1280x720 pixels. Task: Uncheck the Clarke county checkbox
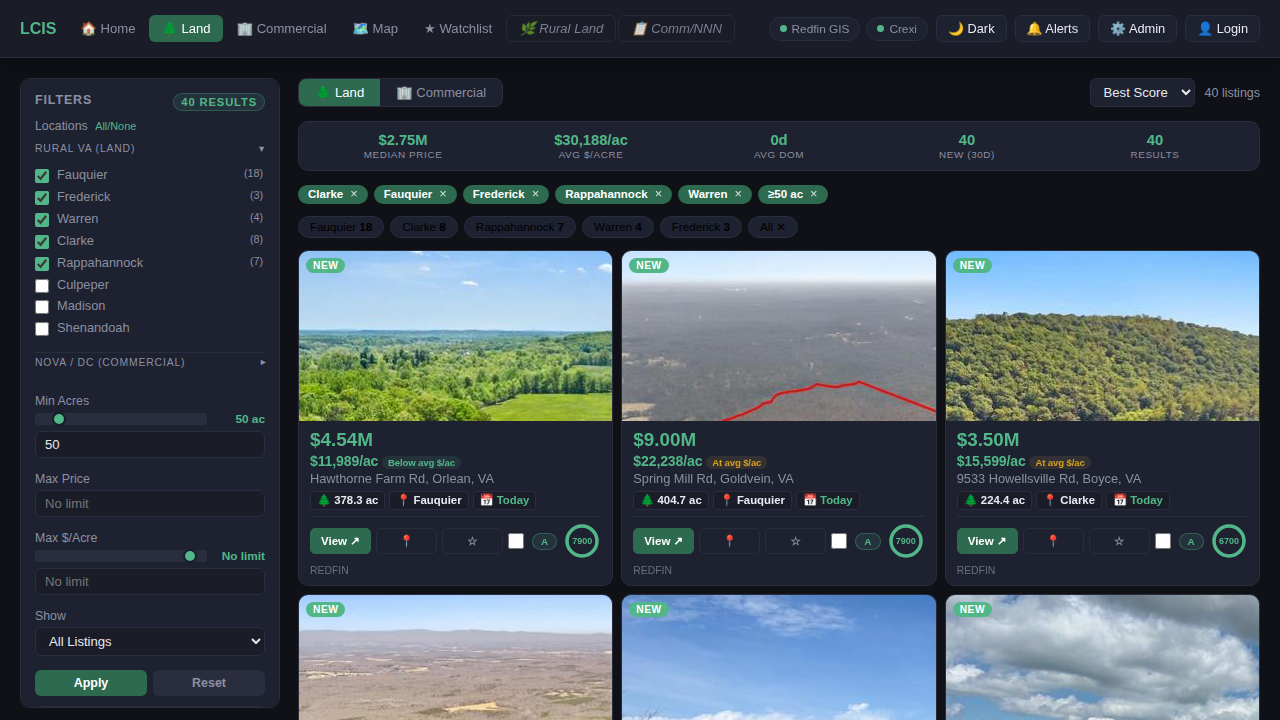(x=42, y=242)
